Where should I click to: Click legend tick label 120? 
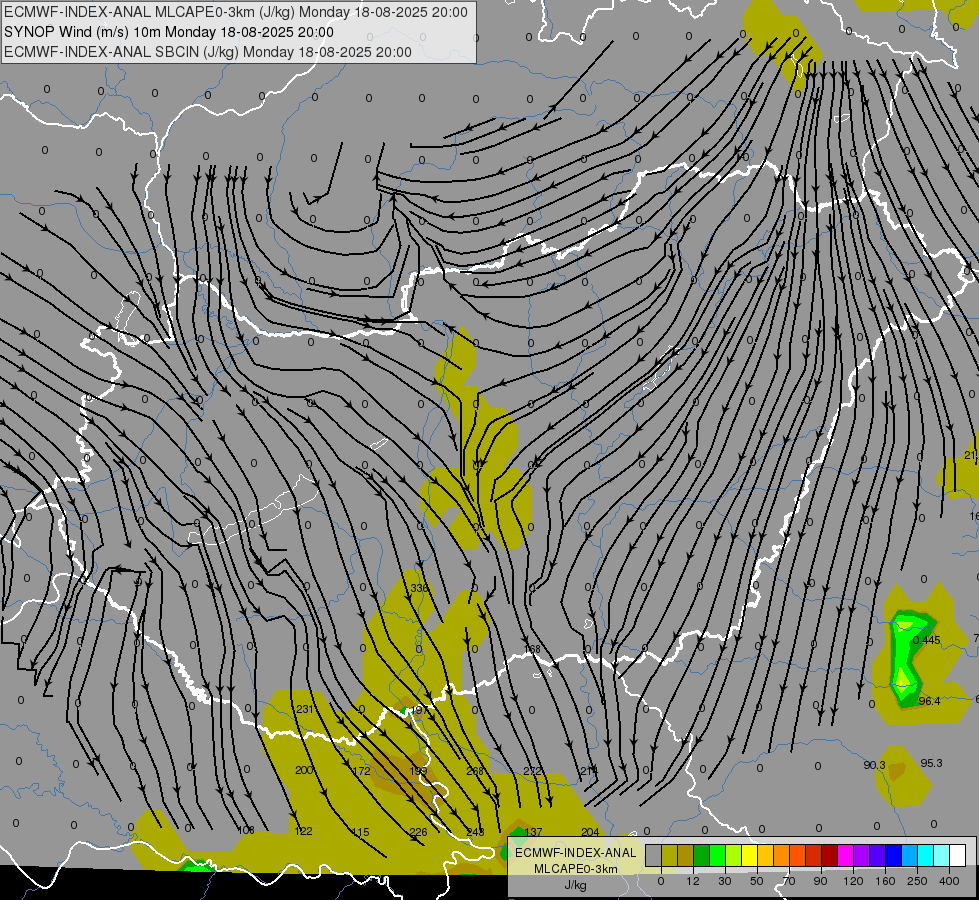click(853, 881)
